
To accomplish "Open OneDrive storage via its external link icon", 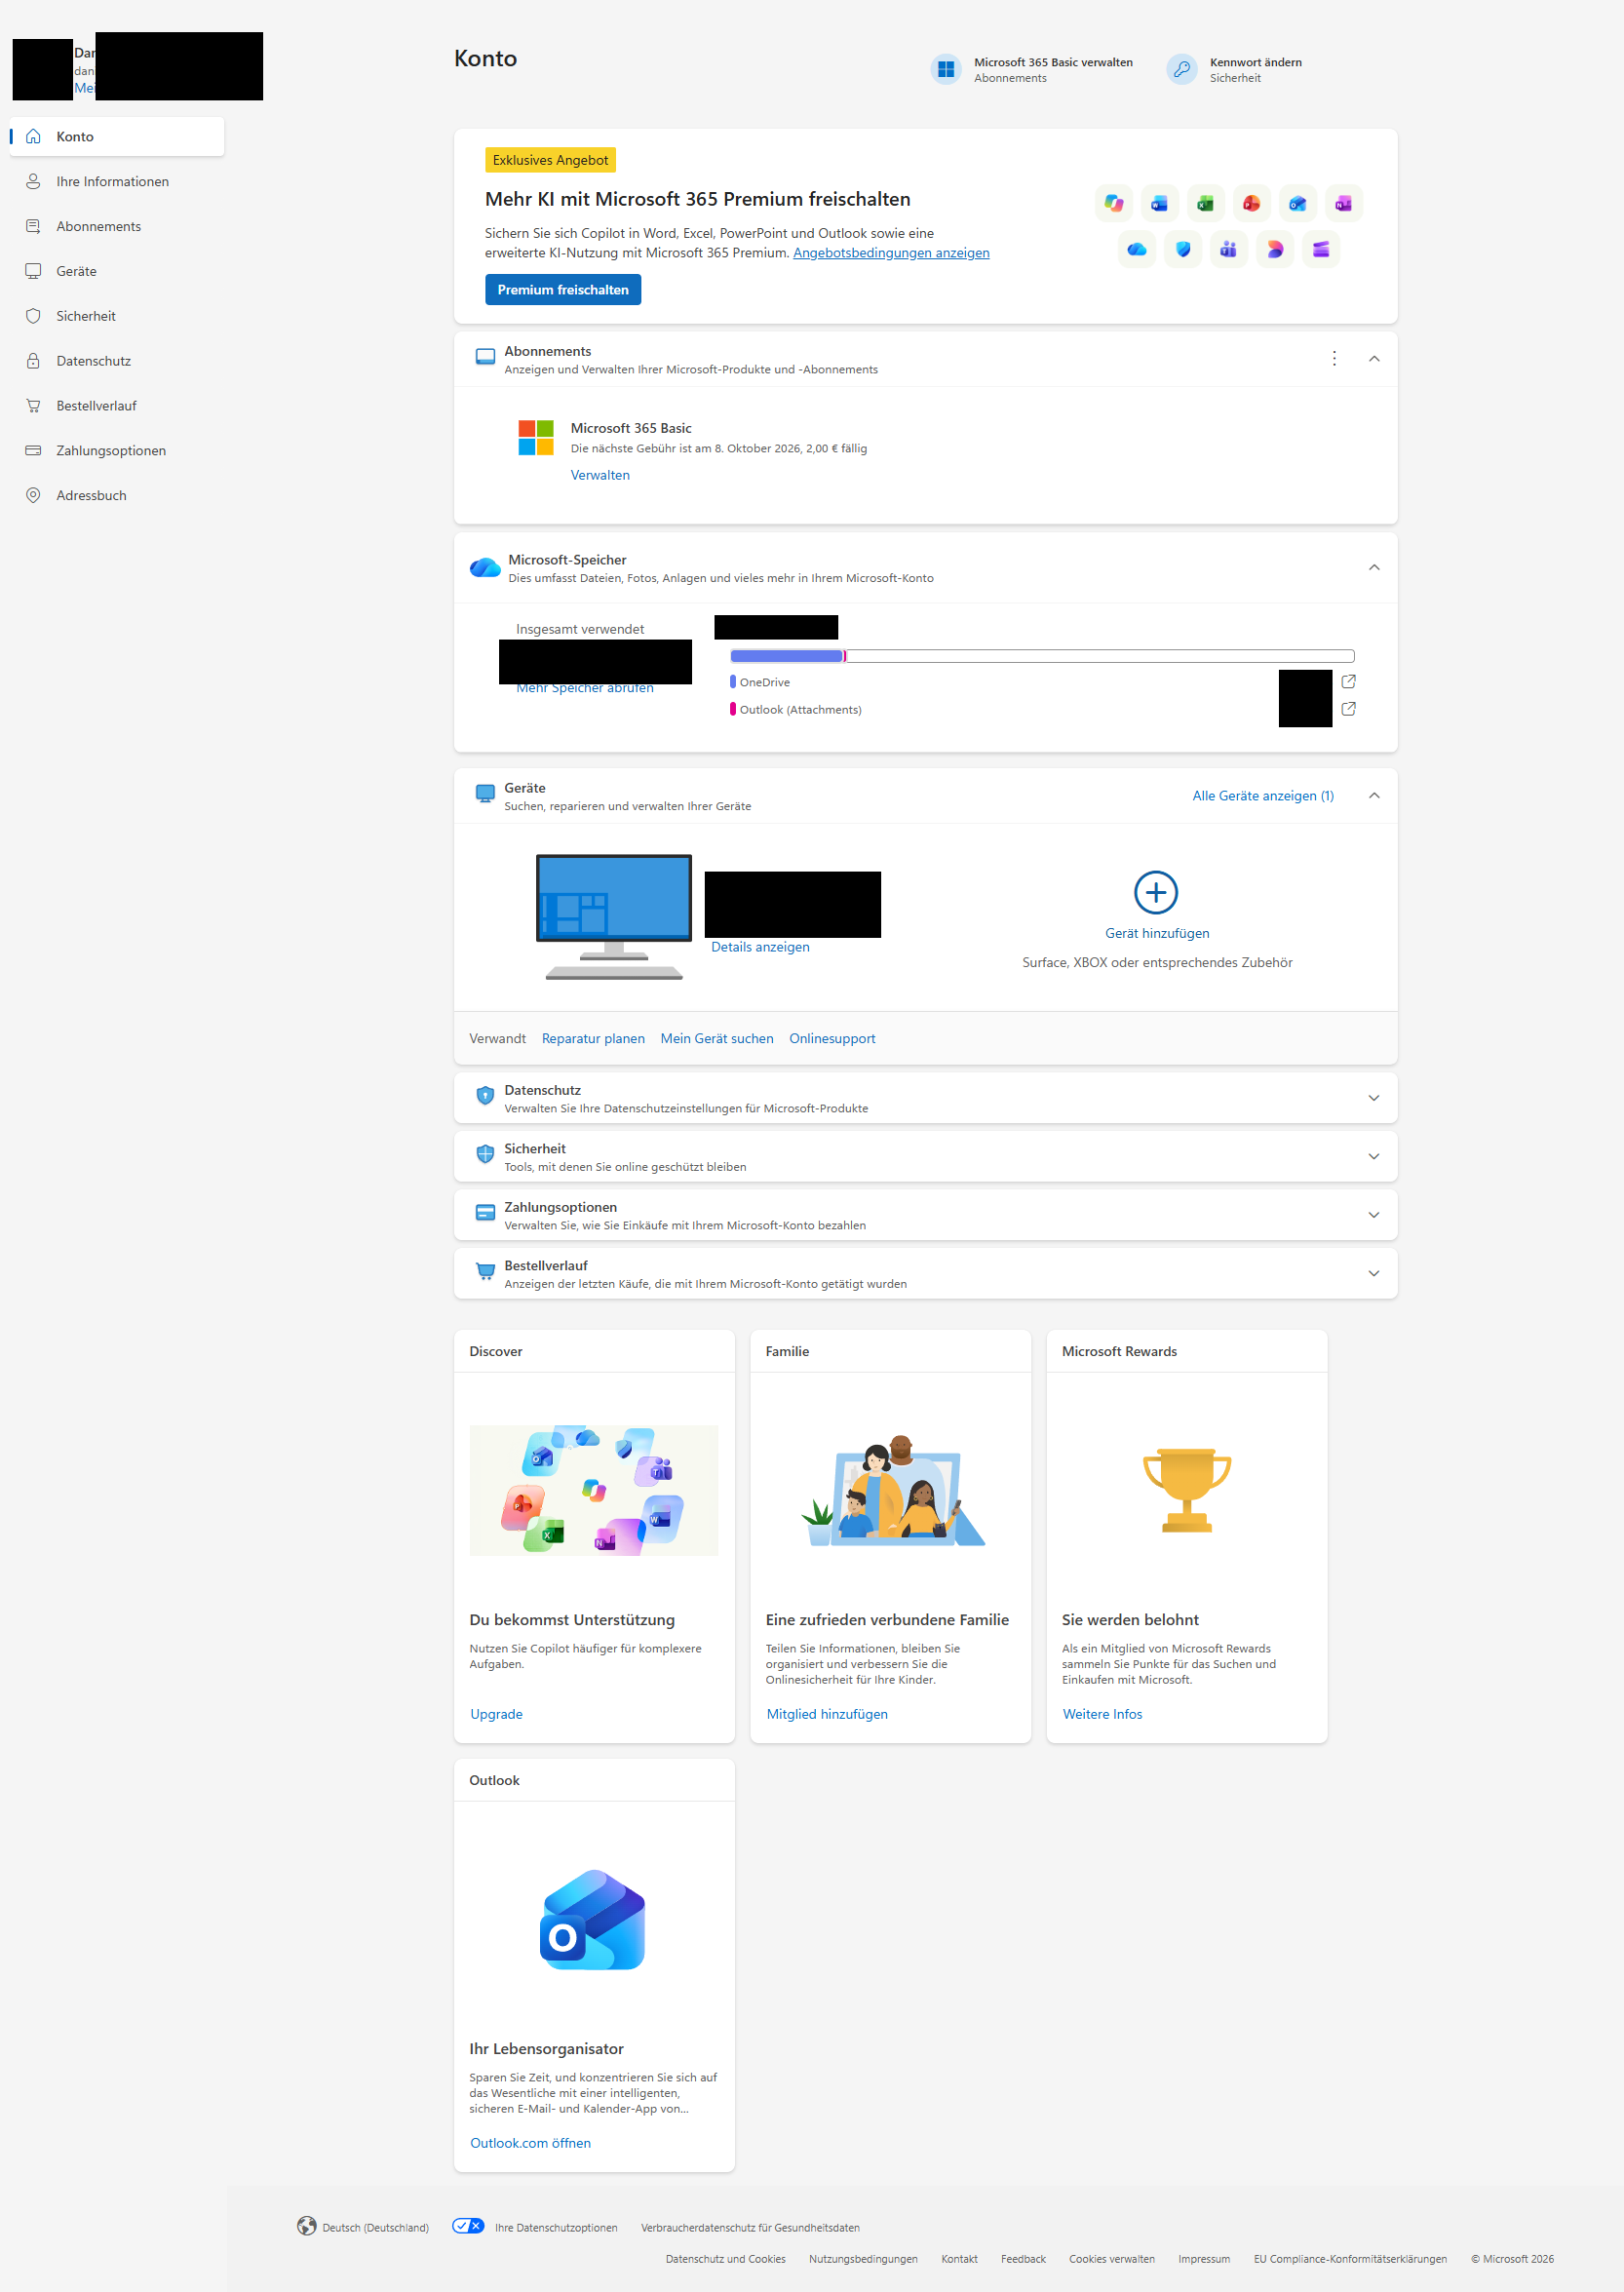I will click(1348, 682).
